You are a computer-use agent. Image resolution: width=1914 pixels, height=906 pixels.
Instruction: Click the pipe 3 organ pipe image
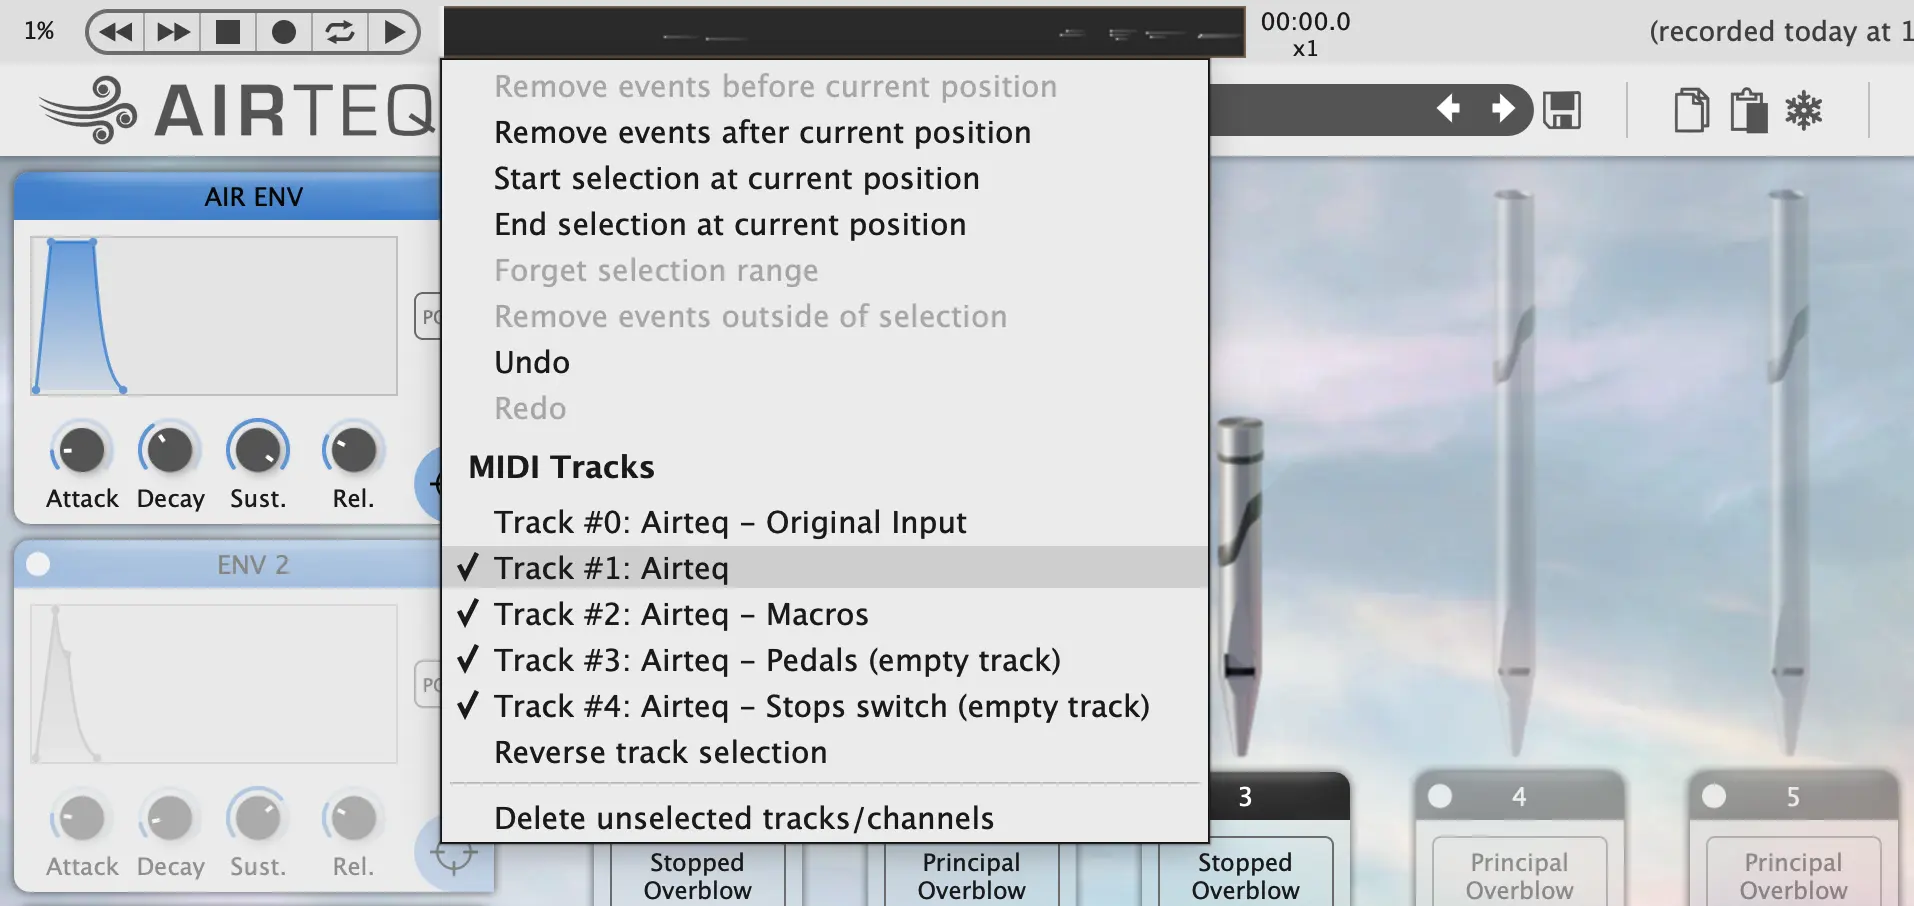[x=1240, y=585]
